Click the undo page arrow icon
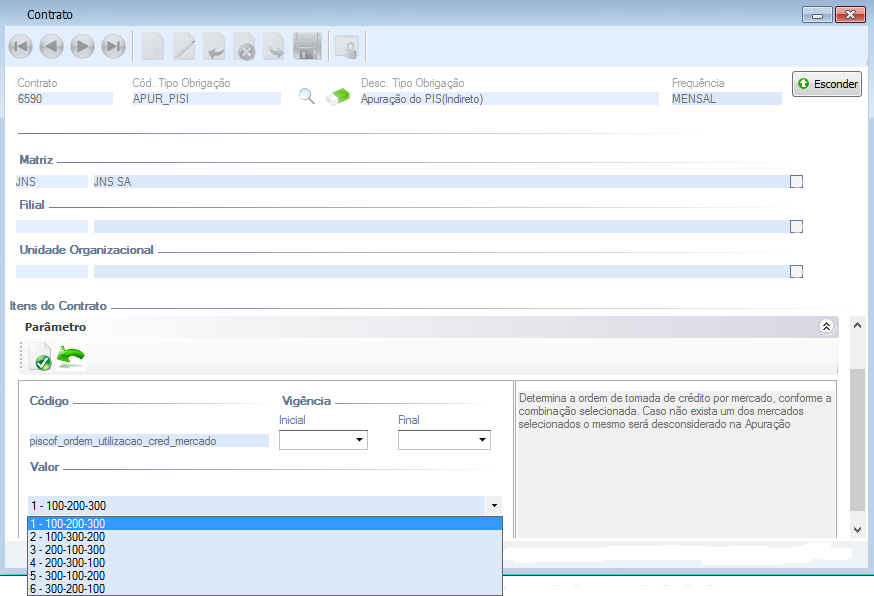Image resolution: width=874 pixels, height=596 pixels. point(214,46)
